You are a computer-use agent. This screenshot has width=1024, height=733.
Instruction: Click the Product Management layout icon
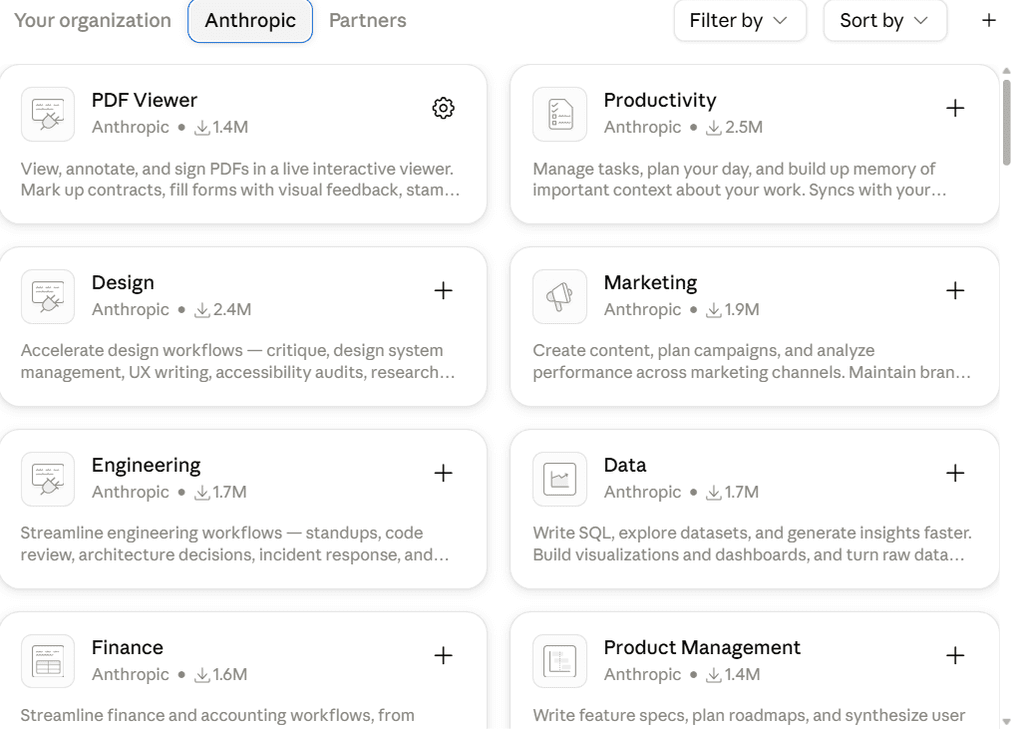(x=560, y=660)
